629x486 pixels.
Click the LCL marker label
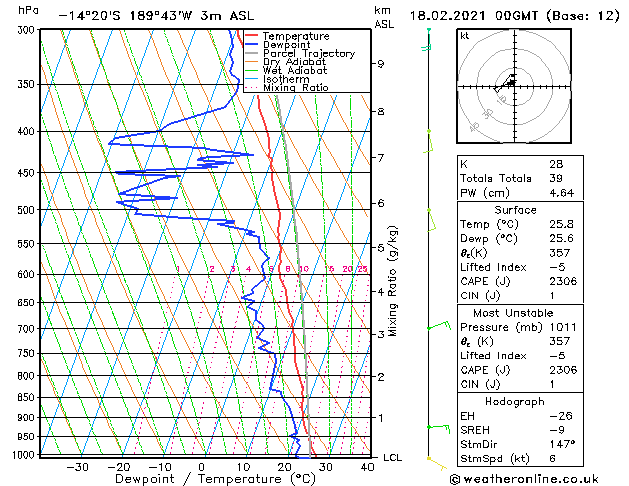pos(392,458)
